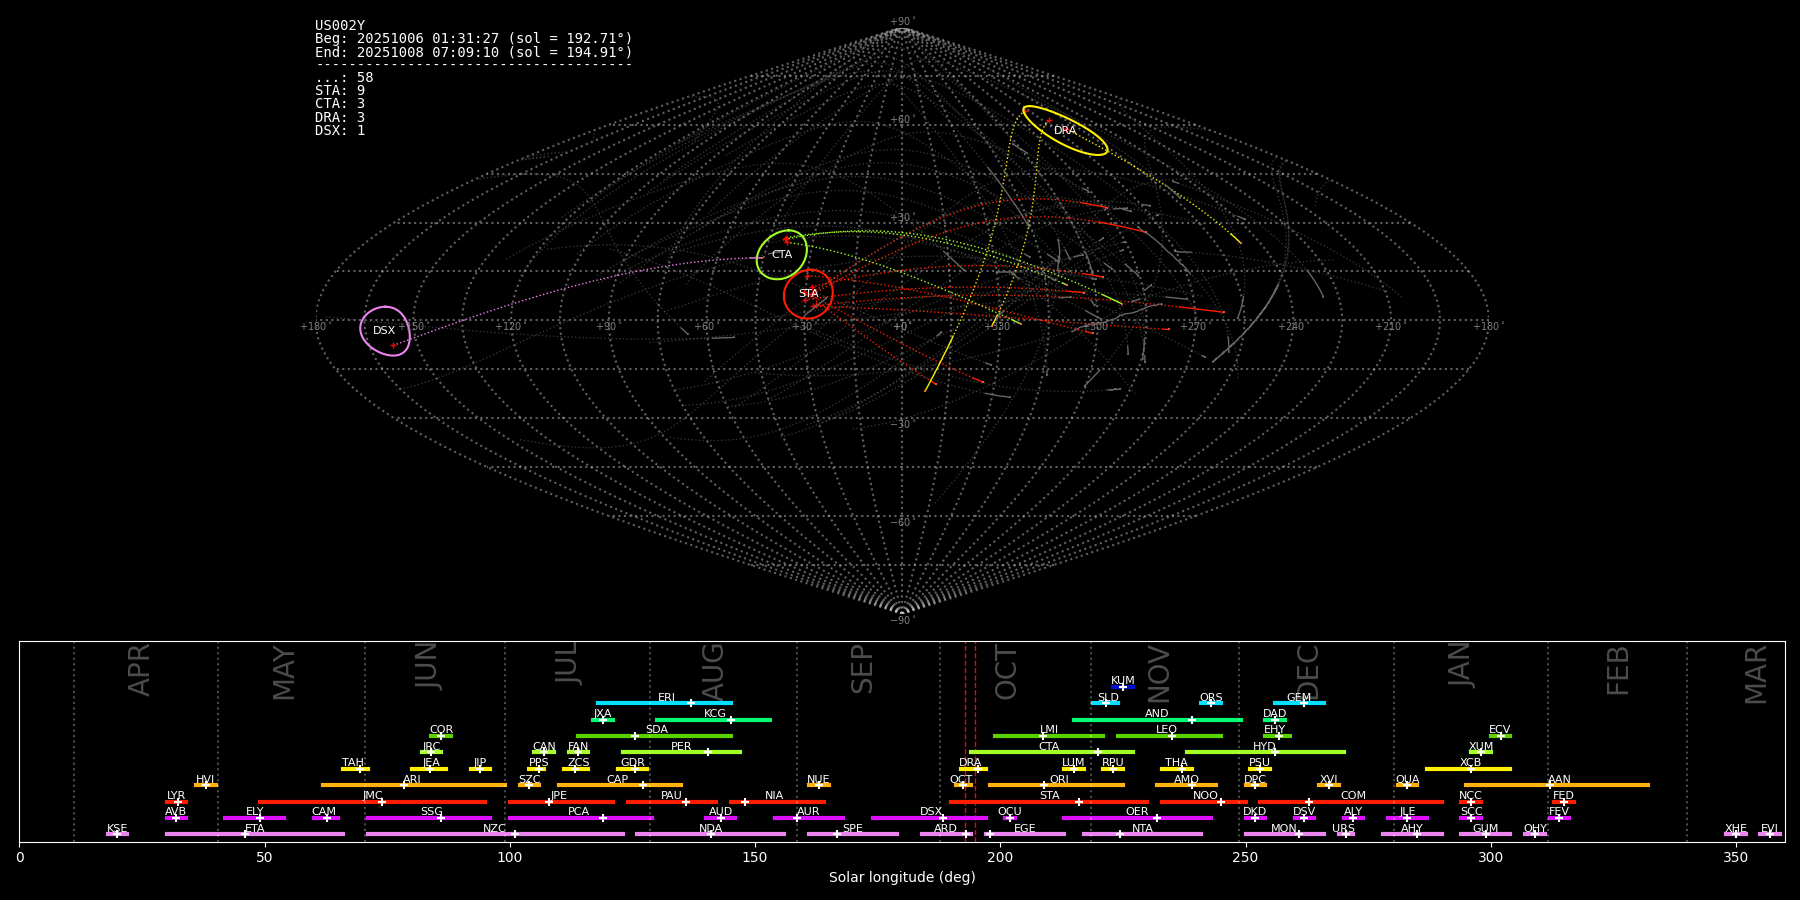Image resolution: width=1800 pixels, height=900 pixels.
Task: Click the ORI shower label in timeline
Action: 1059,780
